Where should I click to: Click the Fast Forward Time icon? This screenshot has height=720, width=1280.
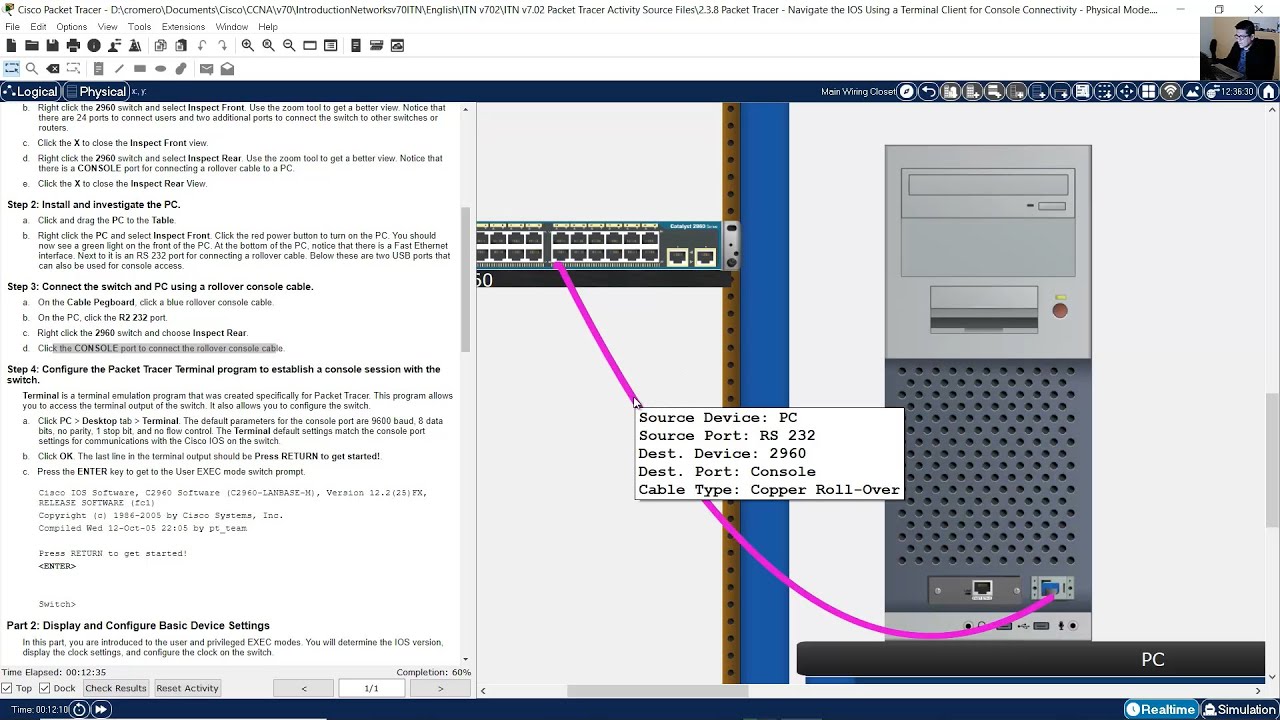point(101,709)
